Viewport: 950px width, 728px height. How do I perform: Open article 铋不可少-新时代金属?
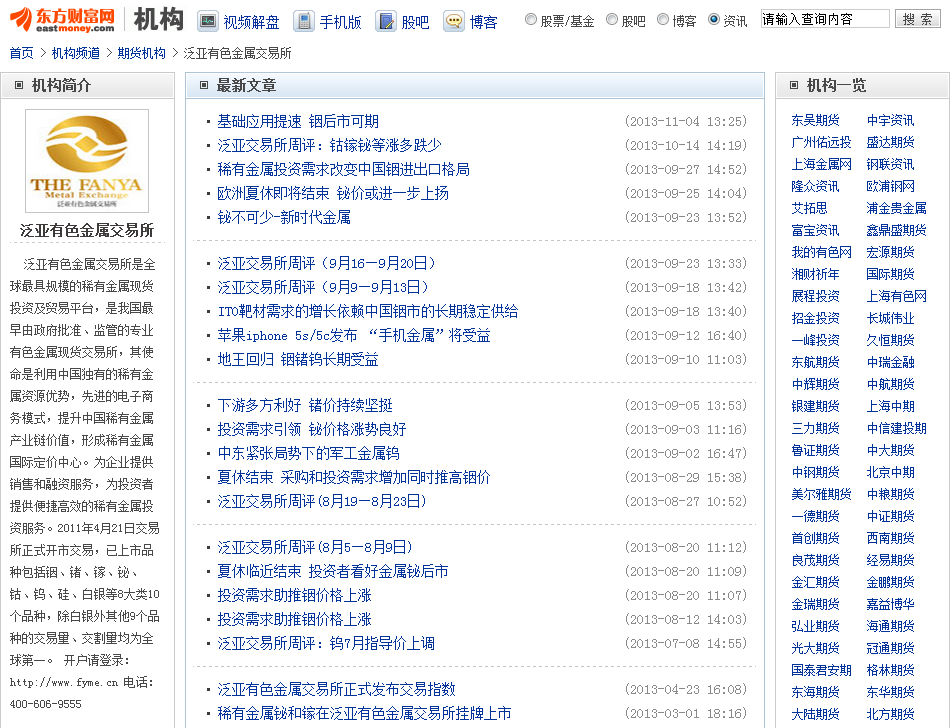(x=284, y=217)
